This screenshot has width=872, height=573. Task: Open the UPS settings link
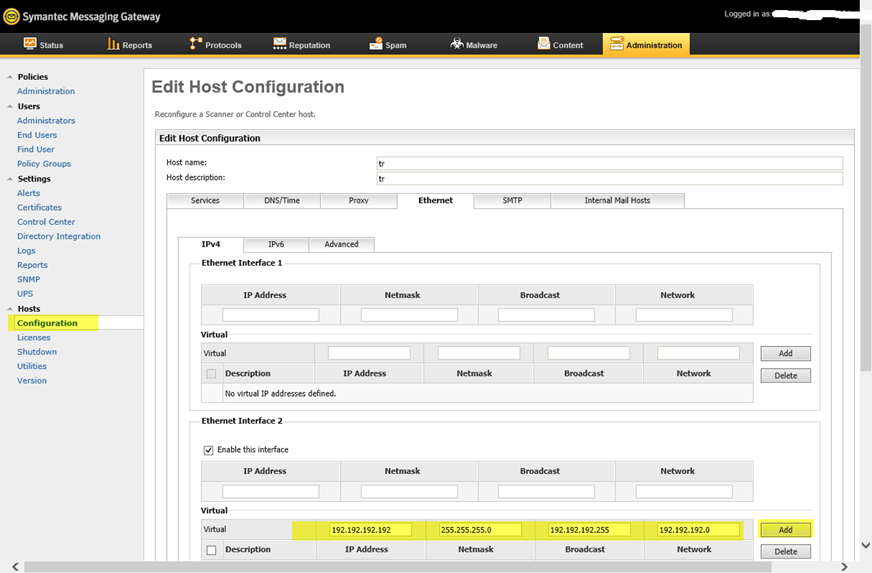[x=25, y=294]
